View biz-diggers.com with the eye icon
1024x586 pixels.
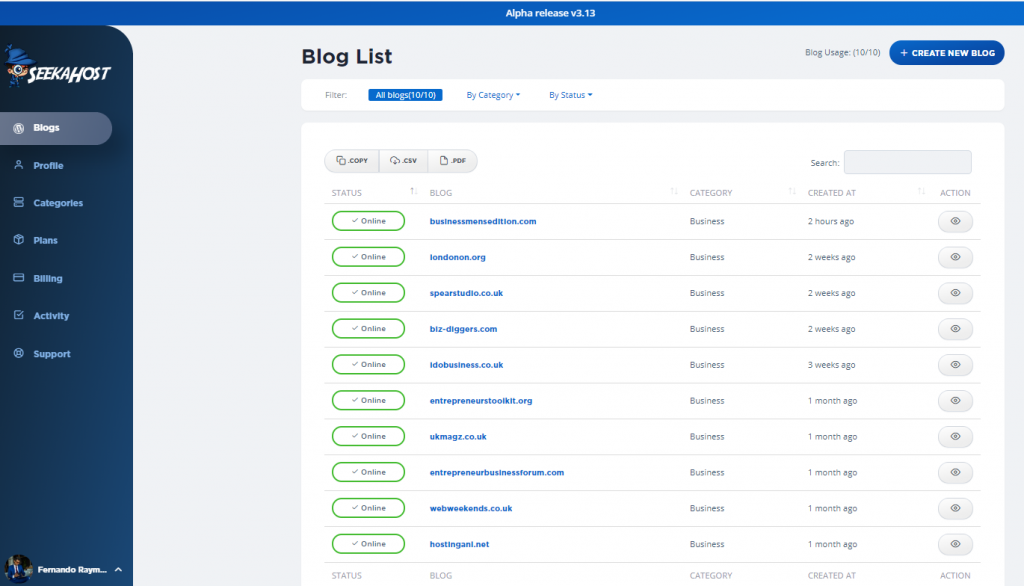click(955, 329)
